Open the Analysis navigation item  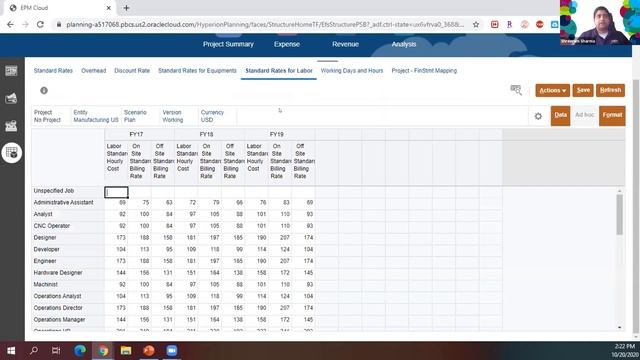coord(404,44)
